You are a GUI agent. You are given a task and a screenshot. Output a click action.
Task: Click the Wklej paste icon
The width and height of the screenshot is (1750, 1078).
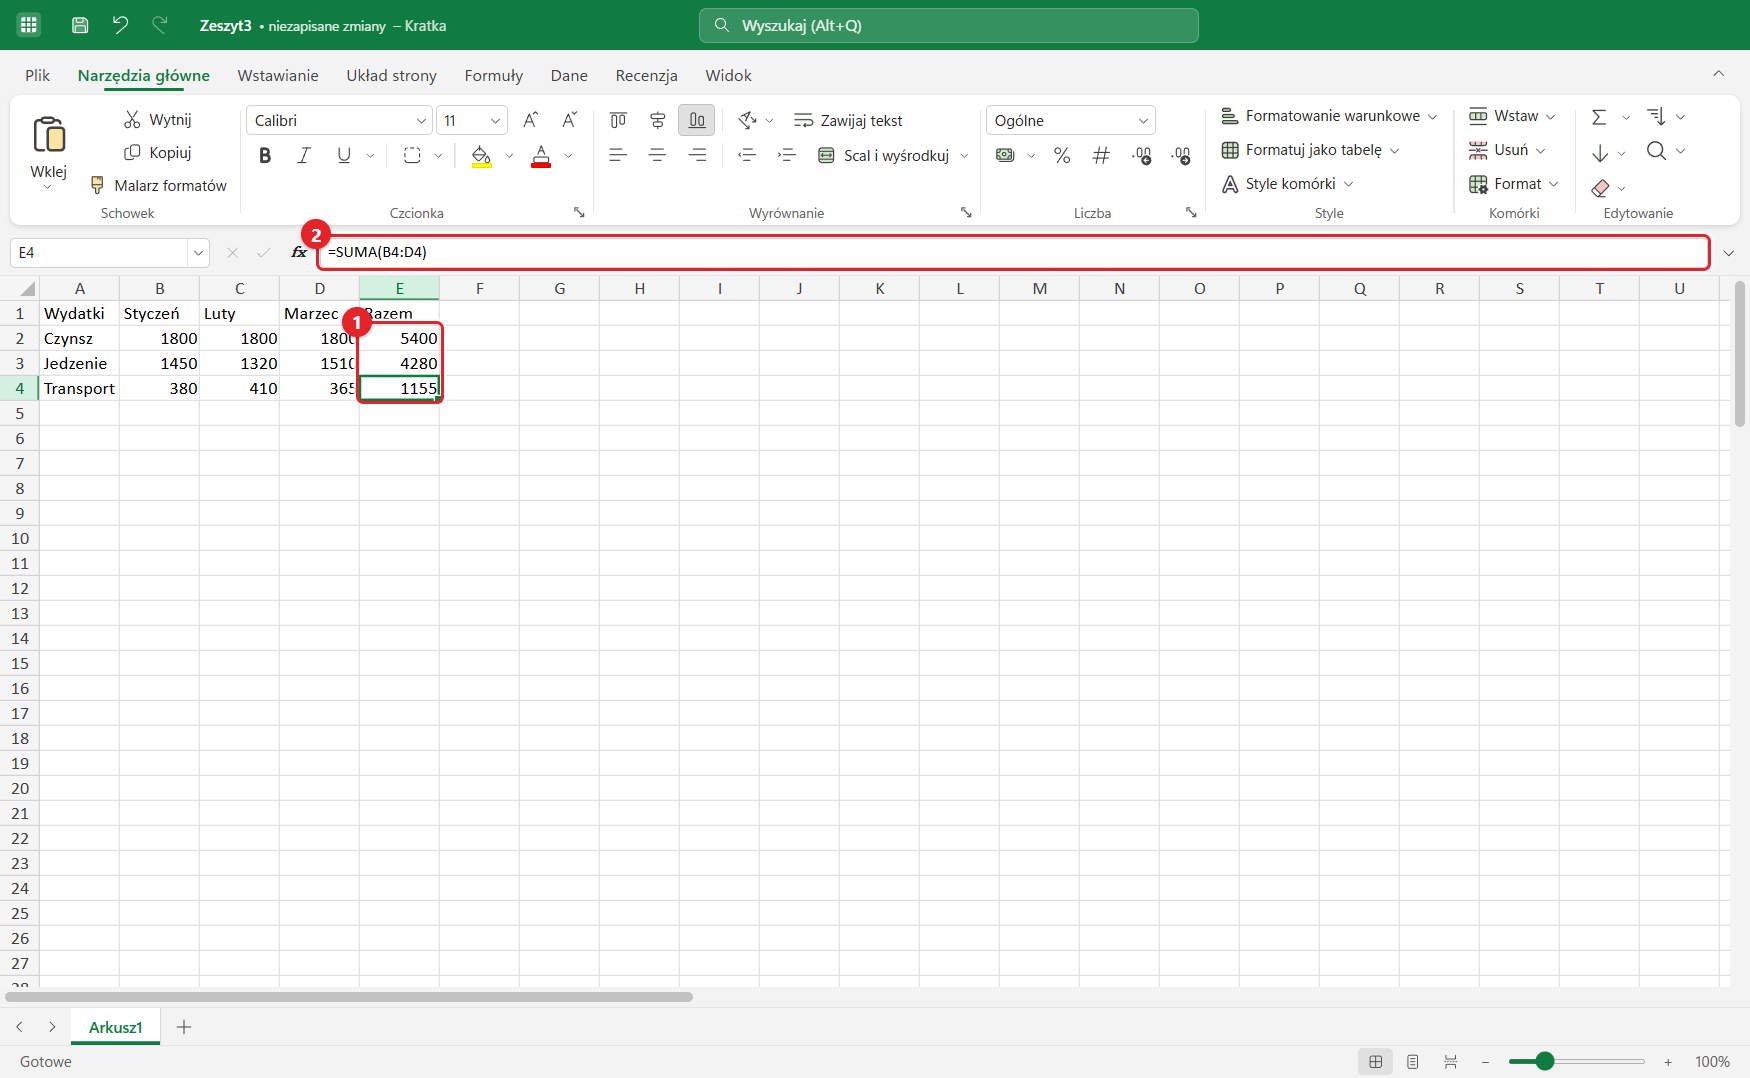pos(49,134)
